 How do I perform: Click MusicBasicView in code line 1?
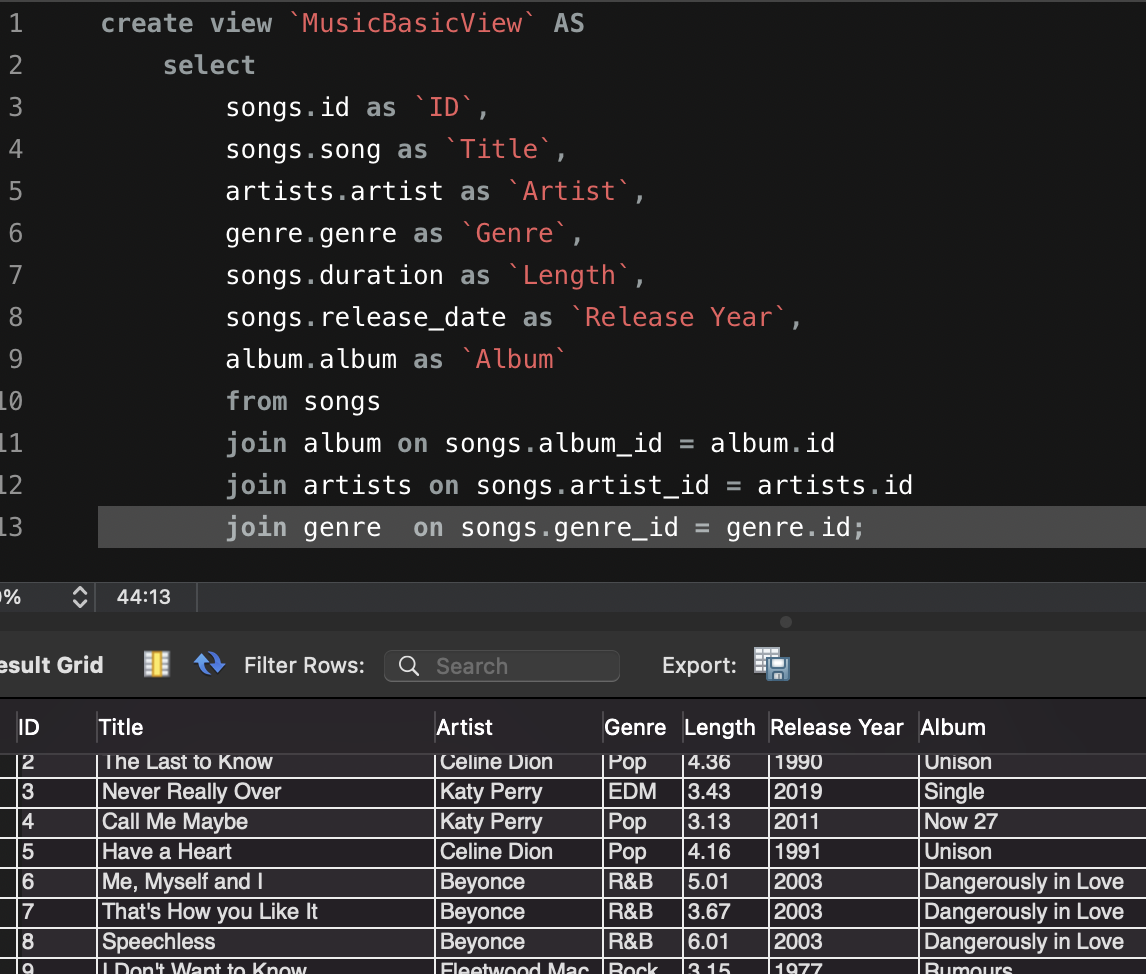click(x=412, y=23)
